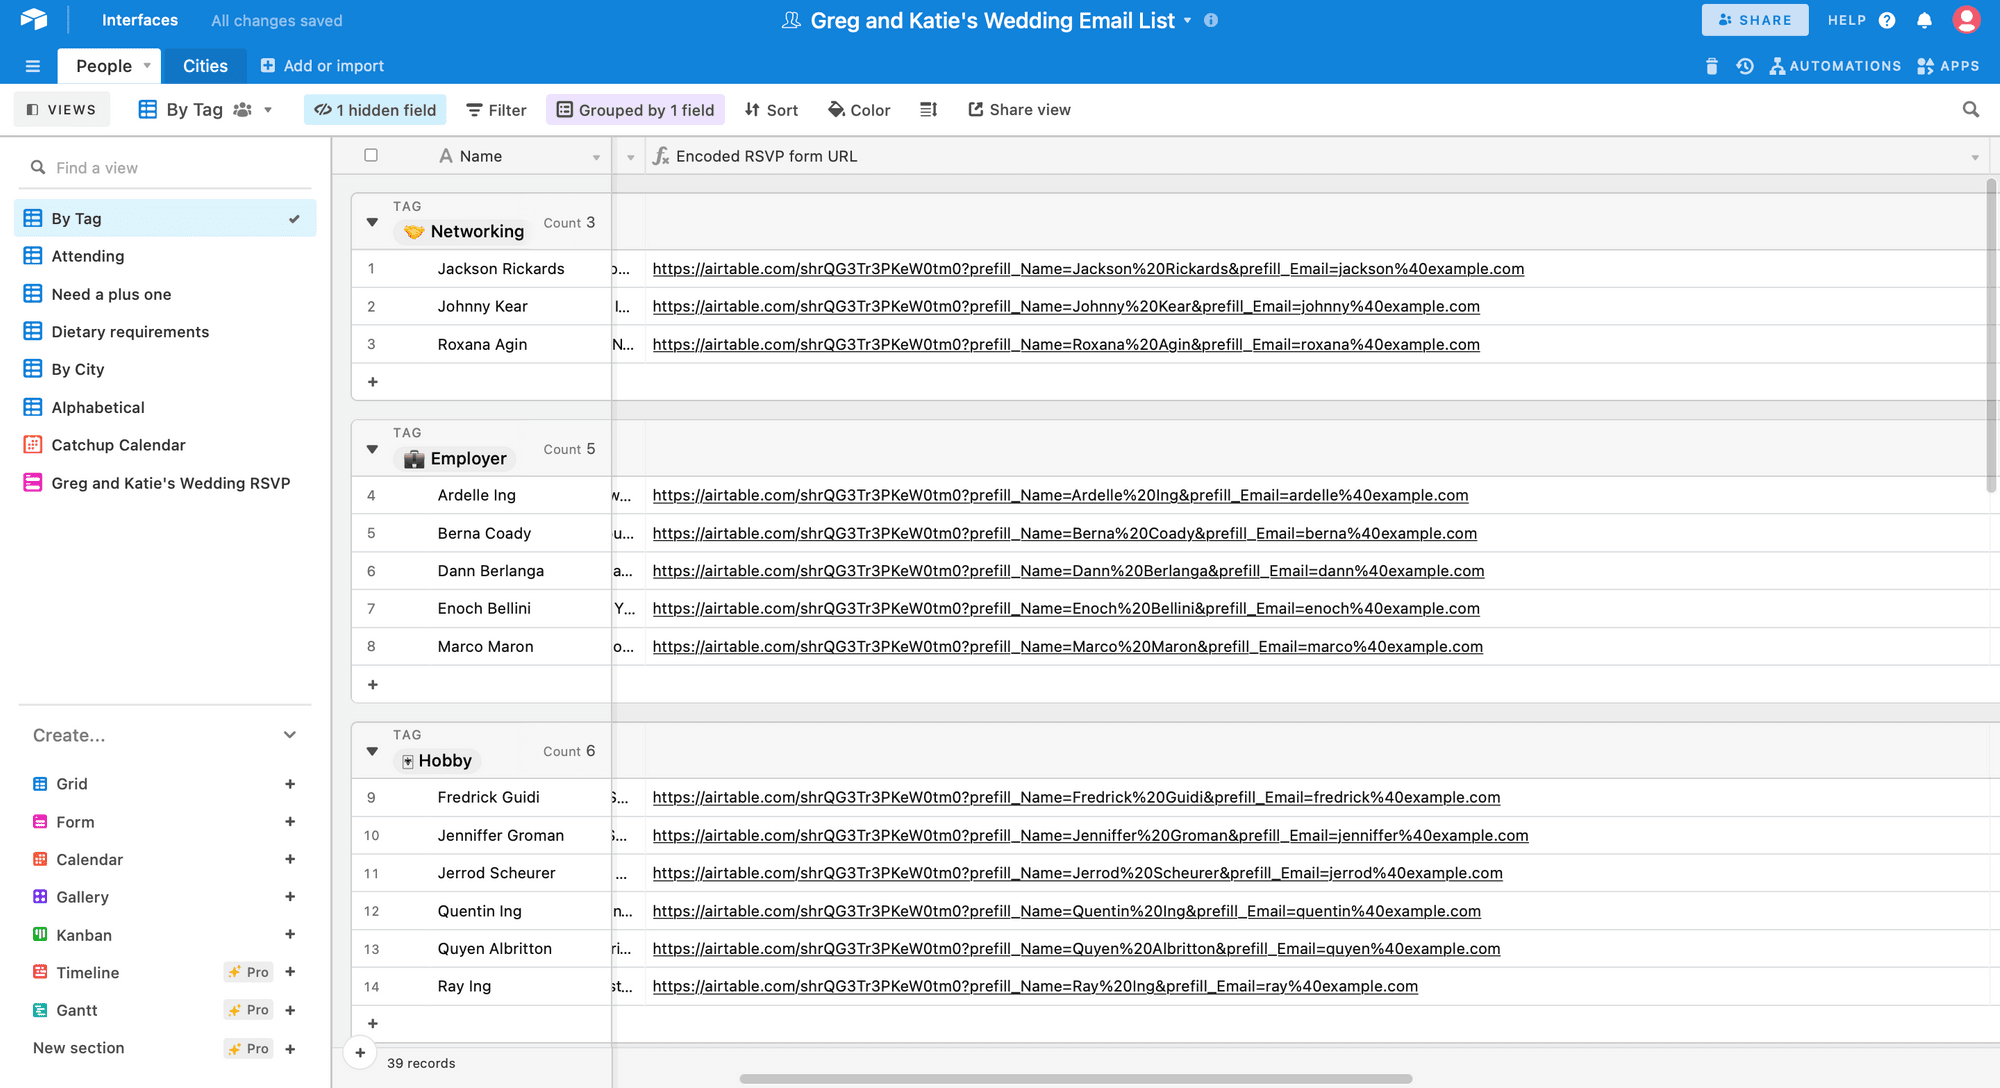Collapse the Create section chevron
Image resolution: width=2000 pixels, height=1088 pixels.
point(290,735)
